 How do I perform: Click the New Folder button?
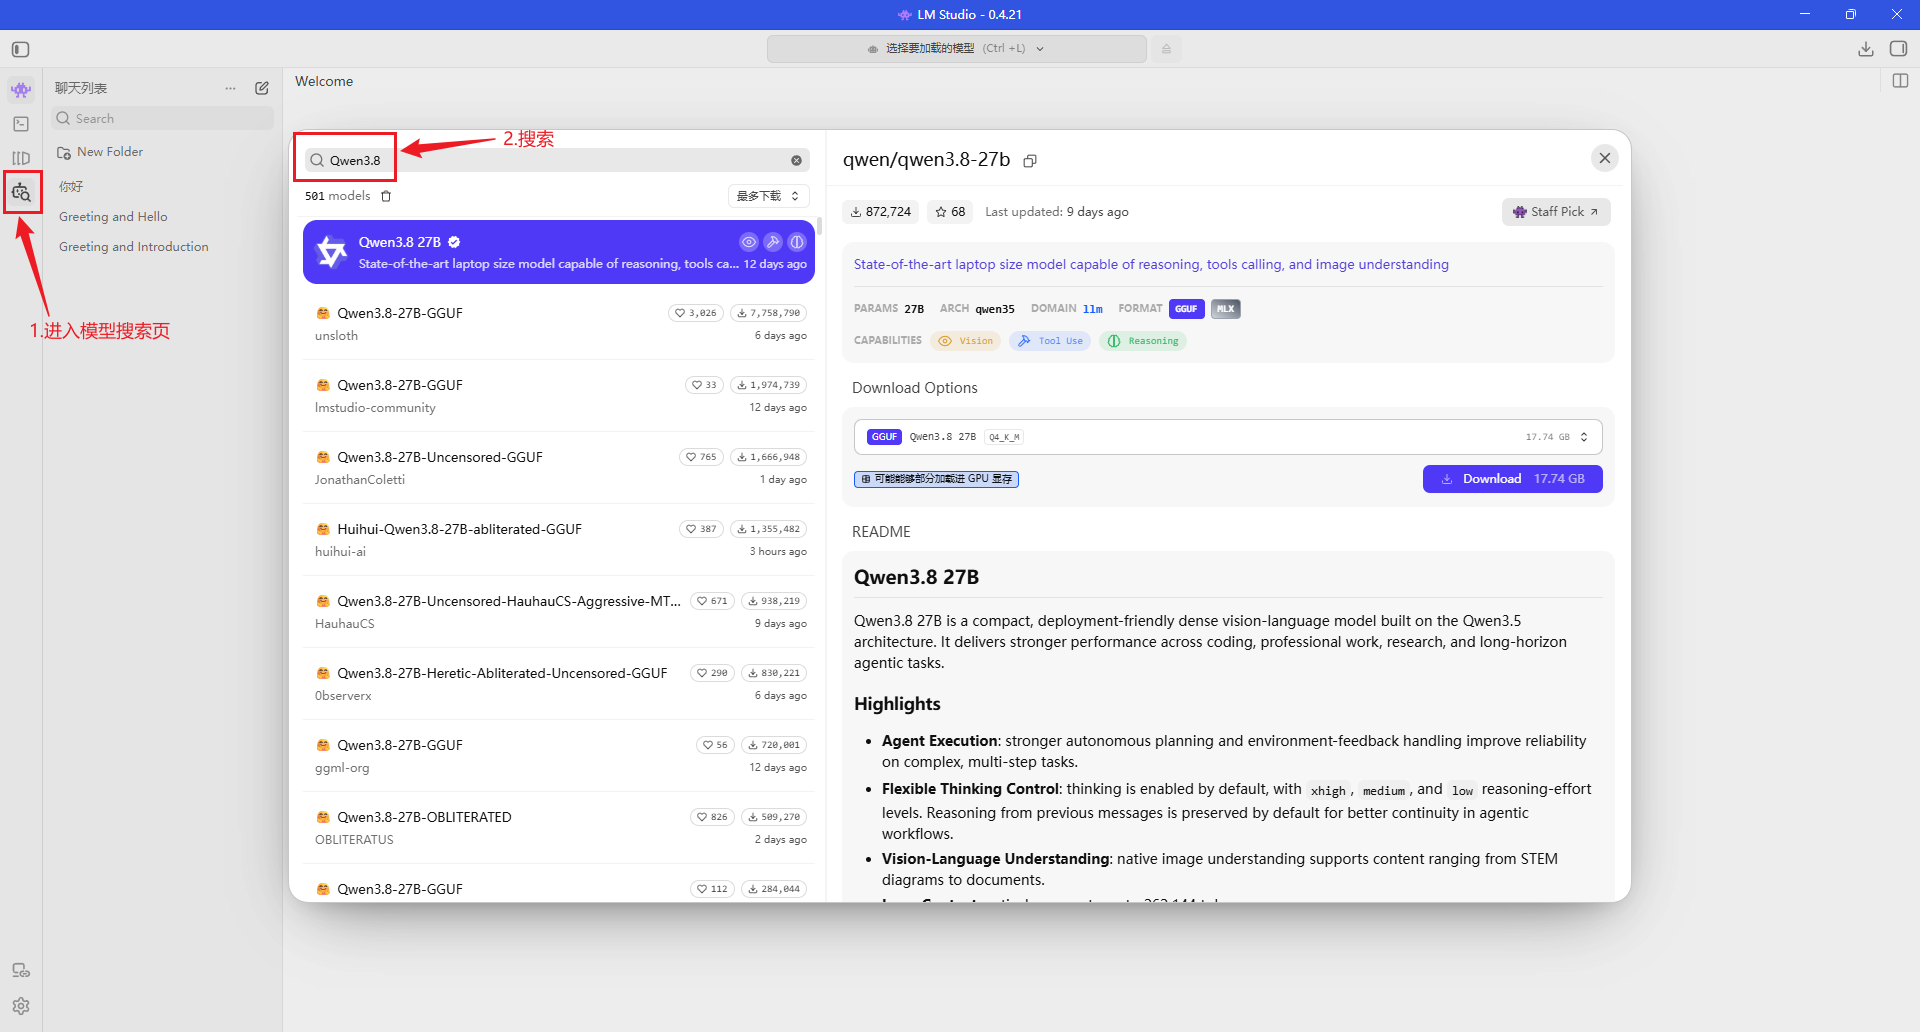[x=100, y=152]
